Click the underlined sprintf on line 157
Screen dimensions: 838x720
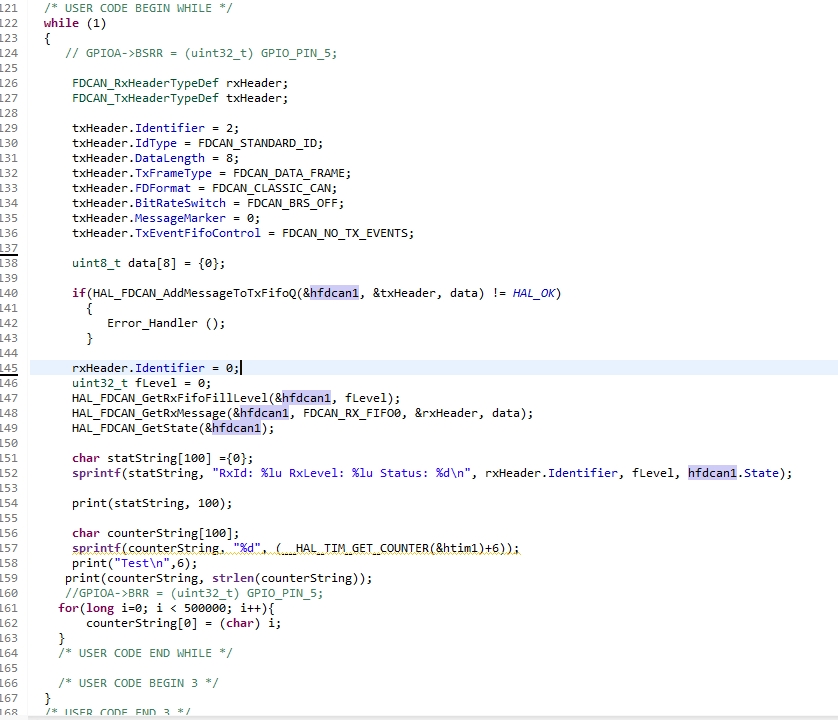click(x=96, y=548)
